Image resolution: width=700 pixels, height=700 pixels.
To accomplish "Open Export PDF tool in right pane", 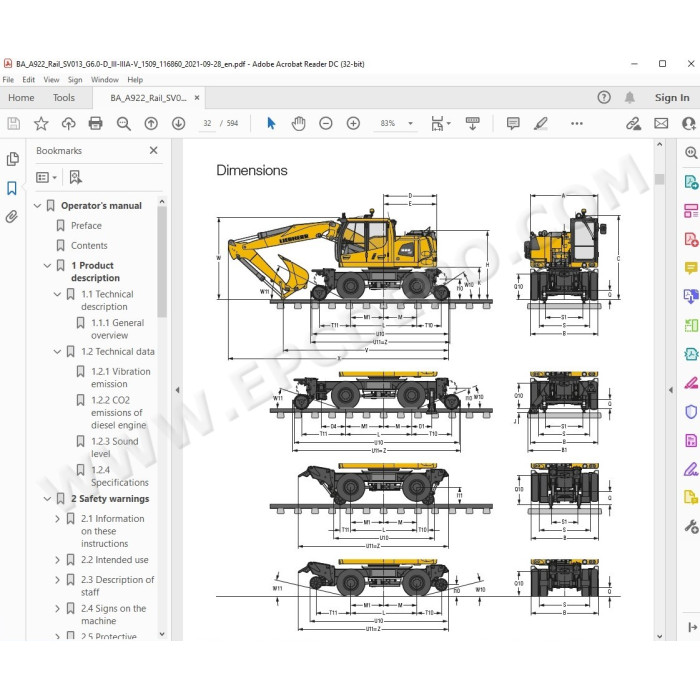I will click(691, 182).
